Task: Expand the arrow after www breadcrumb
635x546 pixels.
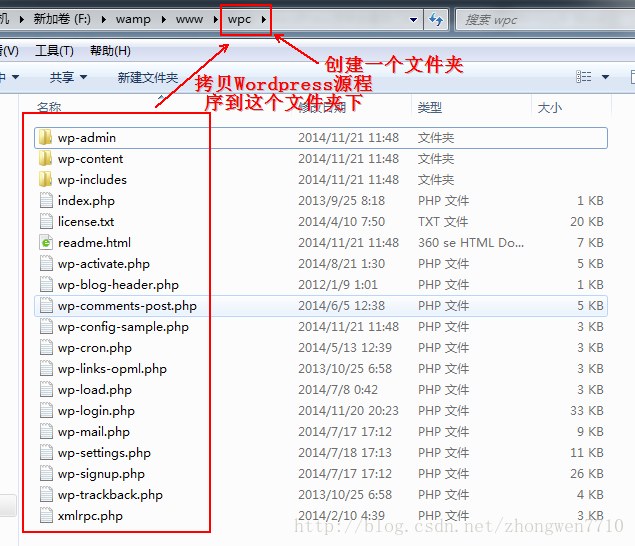Action: [x=215, y=19]
